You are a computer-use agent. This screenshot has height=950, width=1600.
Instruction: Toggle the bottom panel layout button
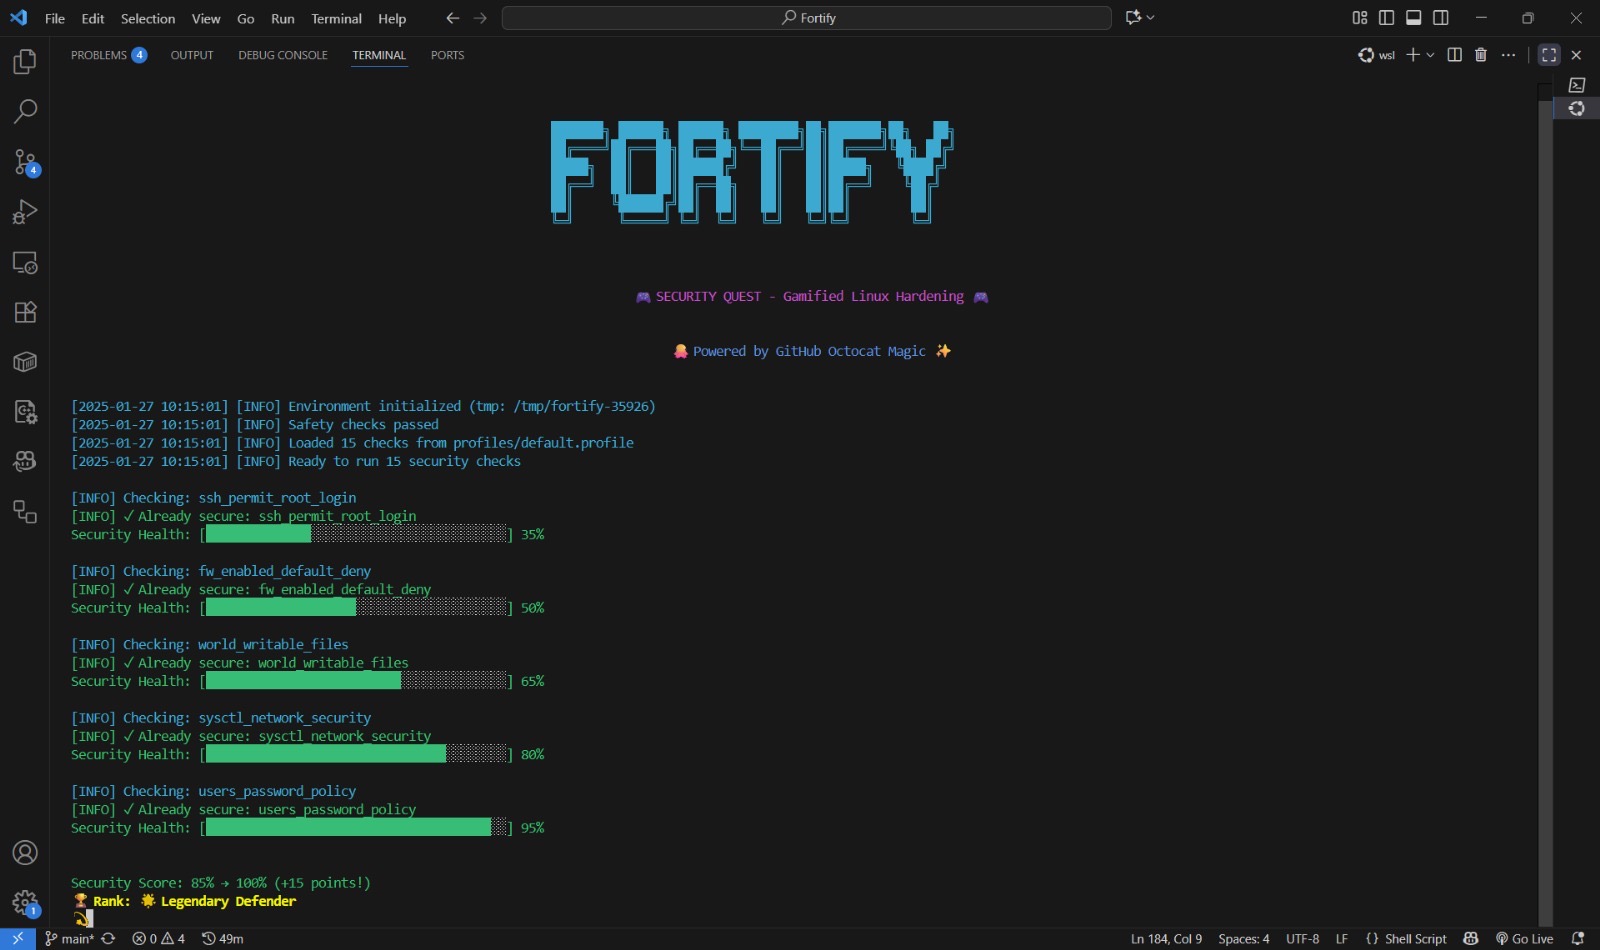click(x=1414, y=18)
